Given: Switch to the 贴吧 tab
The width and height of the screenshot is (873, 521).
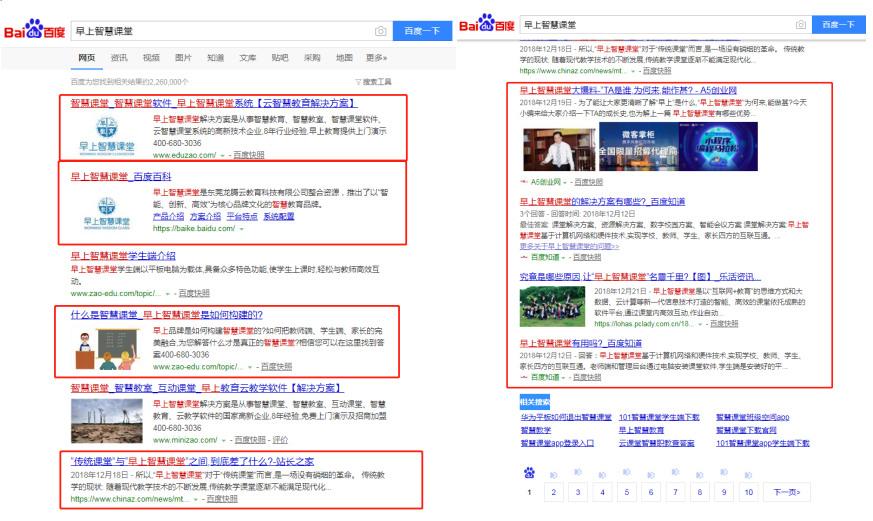Looking at the screenshot, I should (x=280, y=57).
